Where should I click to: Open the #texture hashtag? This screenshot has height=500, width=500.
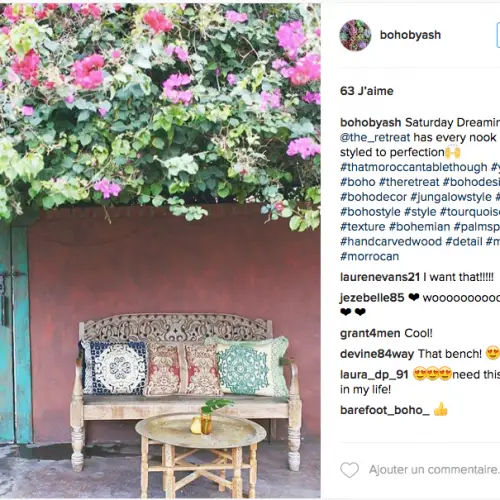coord(363,227)
